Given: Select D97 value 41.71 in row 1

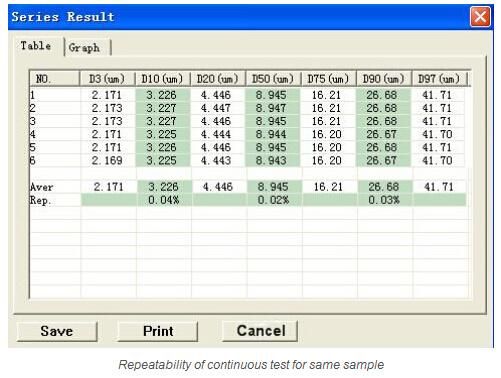Looking at the screenshot, I should (x=437, y=95).
